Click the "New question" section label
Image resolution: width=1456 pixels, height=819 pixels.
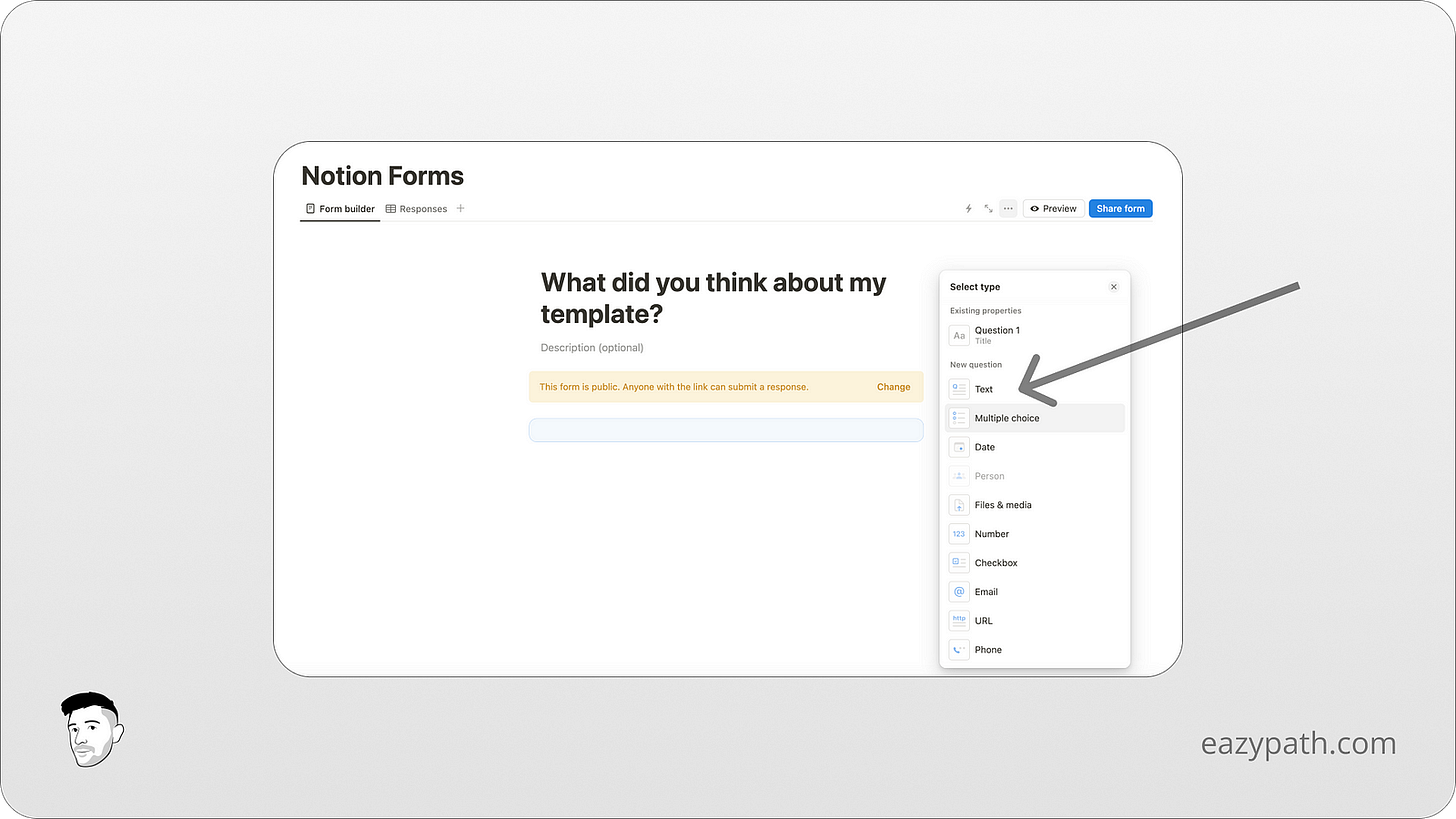[x=976, y=365]
